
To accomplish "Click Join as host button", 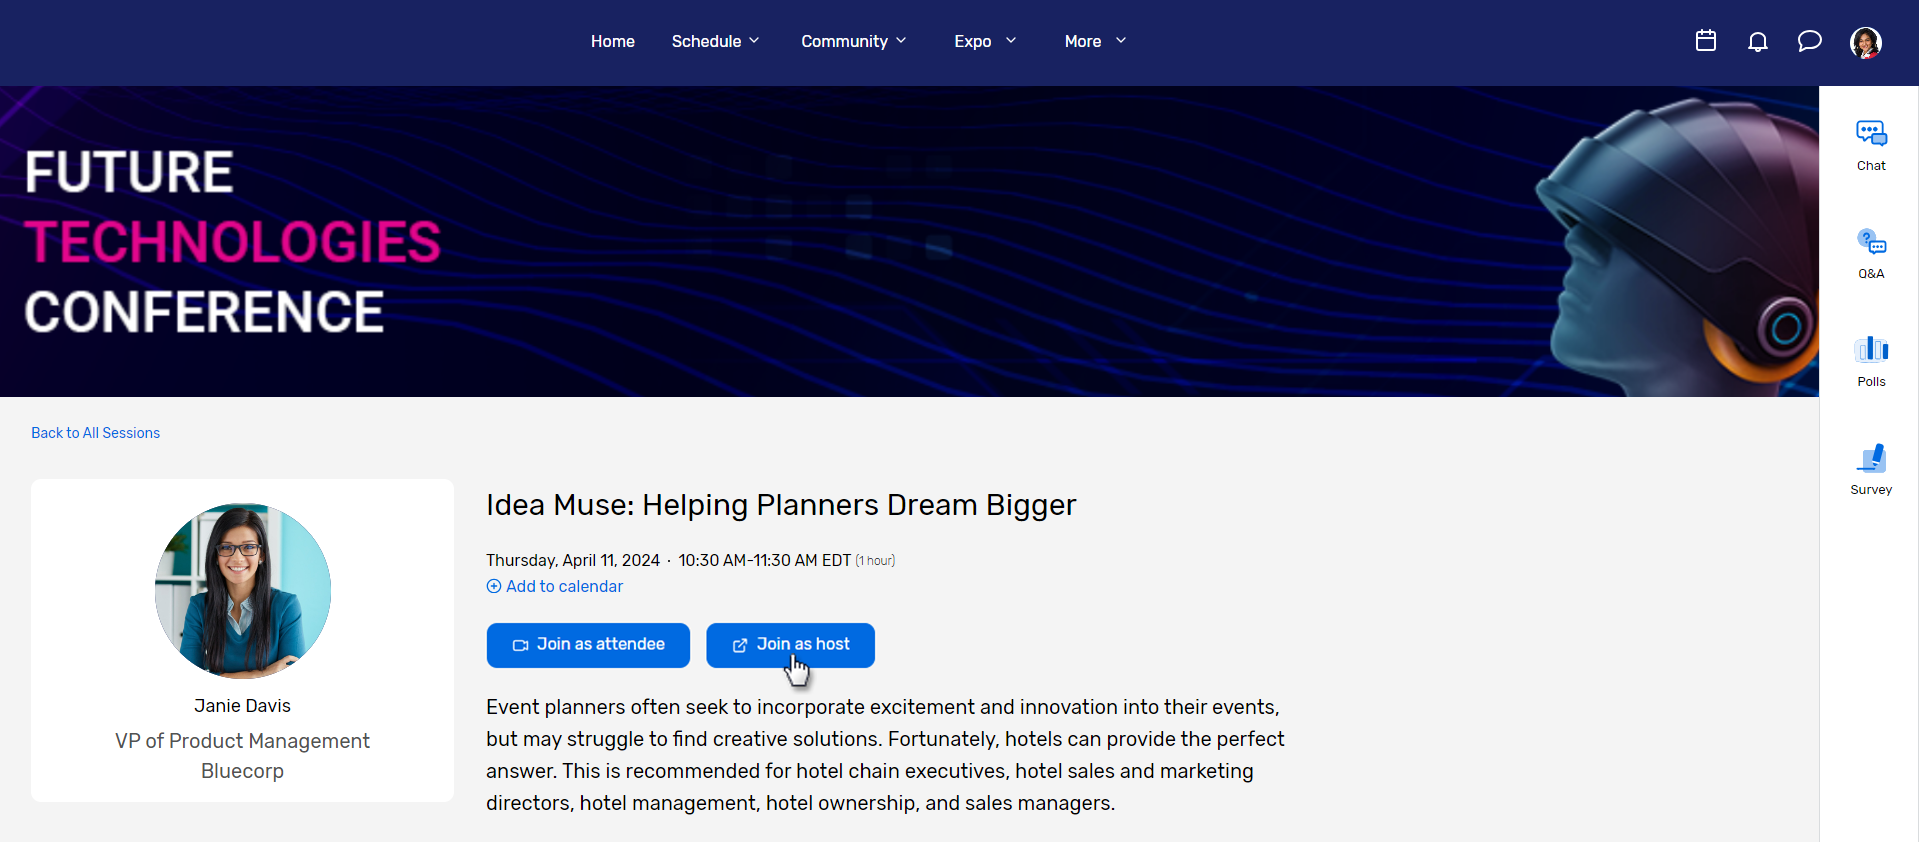I will pyautogui.click(x=790, y=645).
